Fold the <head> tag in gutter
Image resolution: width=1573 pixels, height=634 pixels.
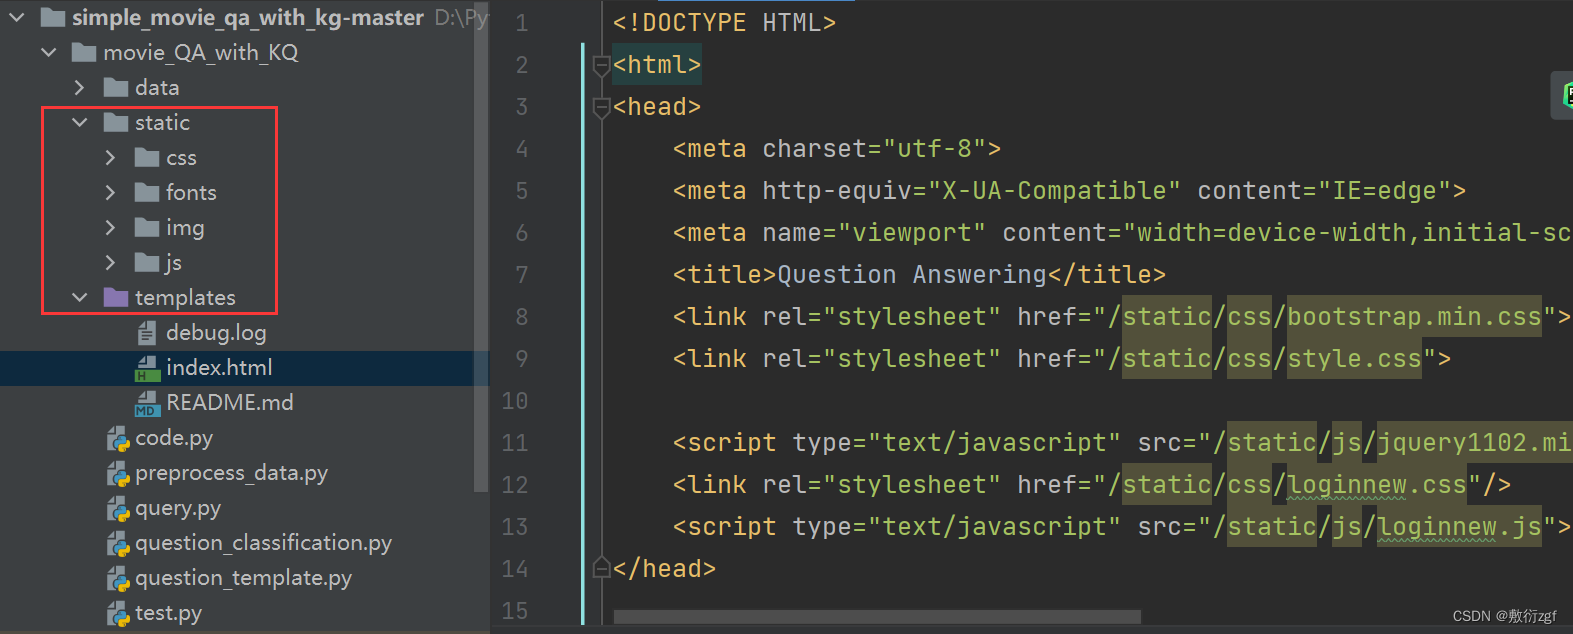coord(601,107)
